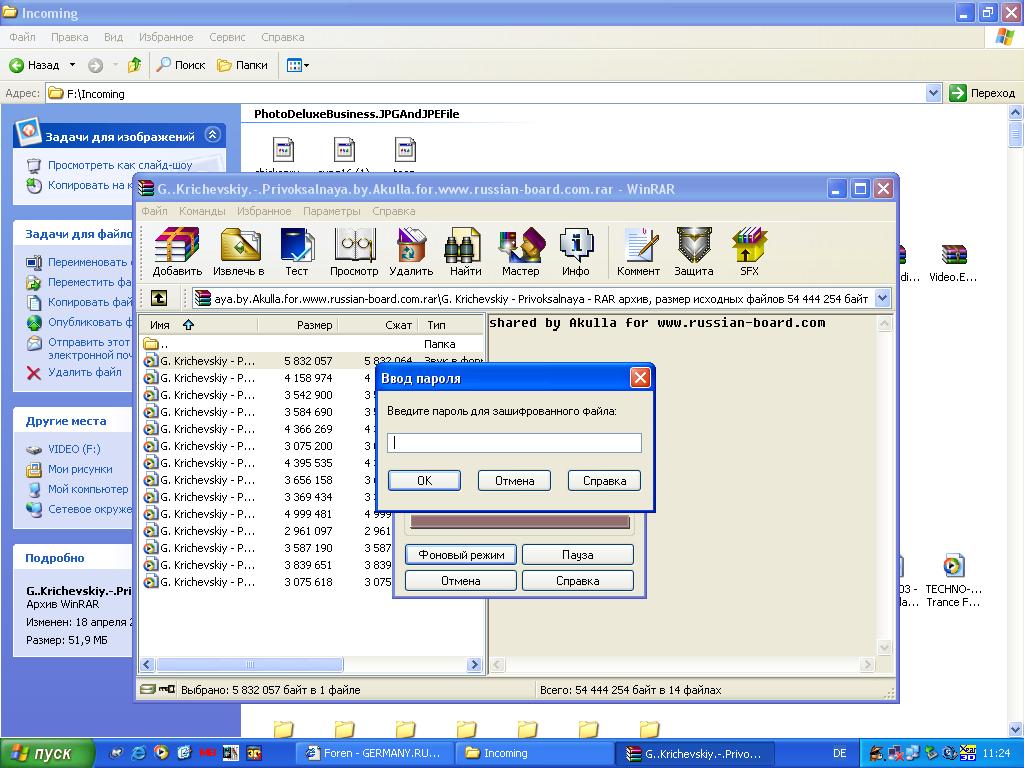Launch the Мастер (Wizard) toolbar icon

pyautogui.click(x=520, y=251)
